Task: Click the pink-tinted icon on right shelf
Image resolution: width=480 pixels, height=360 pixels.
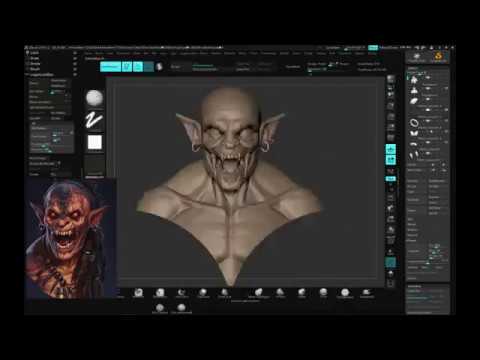Action: (391, 171)
